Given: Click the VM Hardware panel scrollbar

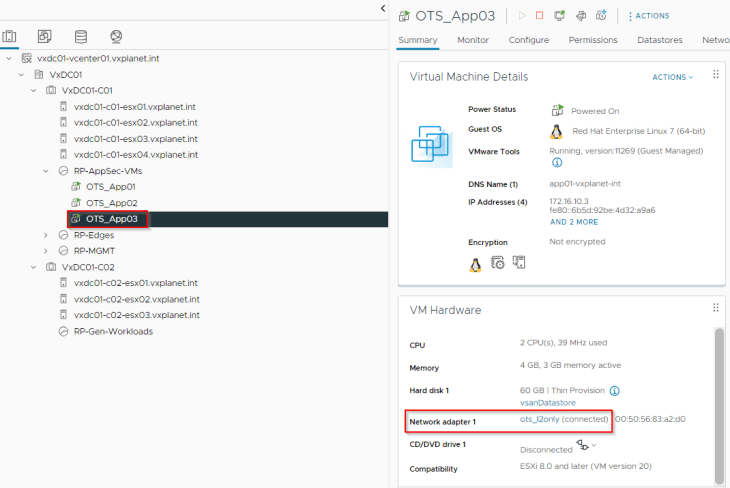Looking at the screenshot, I should (x=719, y=406).
